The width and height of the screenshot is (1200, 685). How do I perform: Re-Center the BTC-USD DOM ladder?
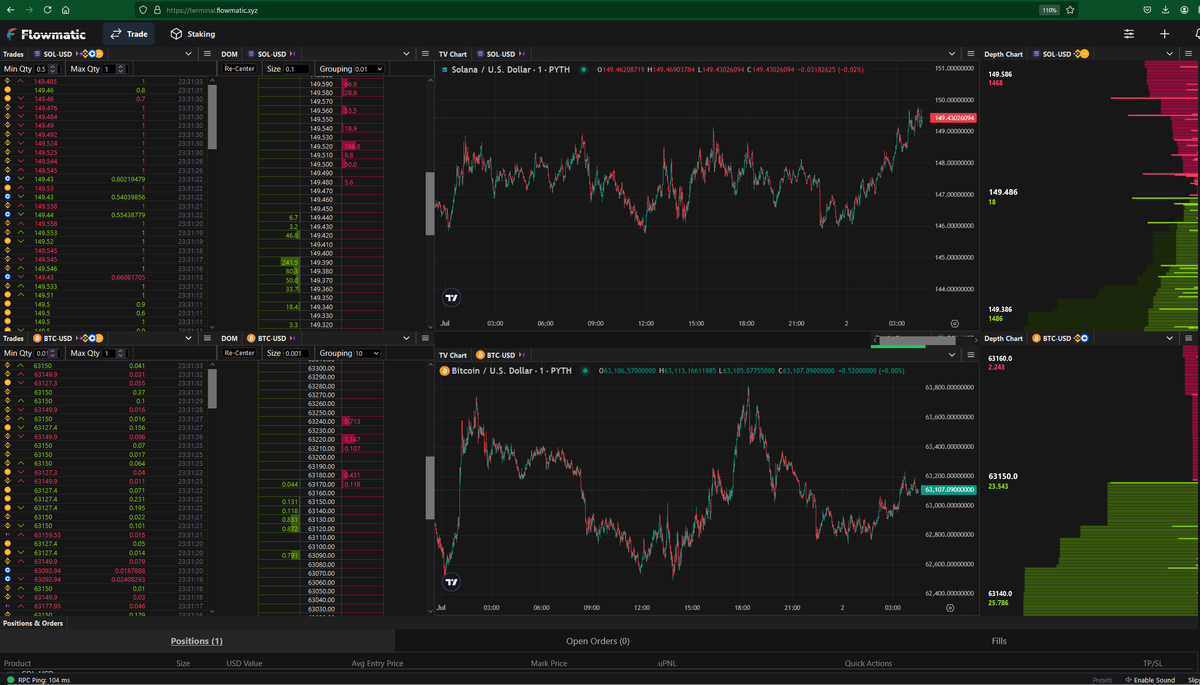[240, 353]
